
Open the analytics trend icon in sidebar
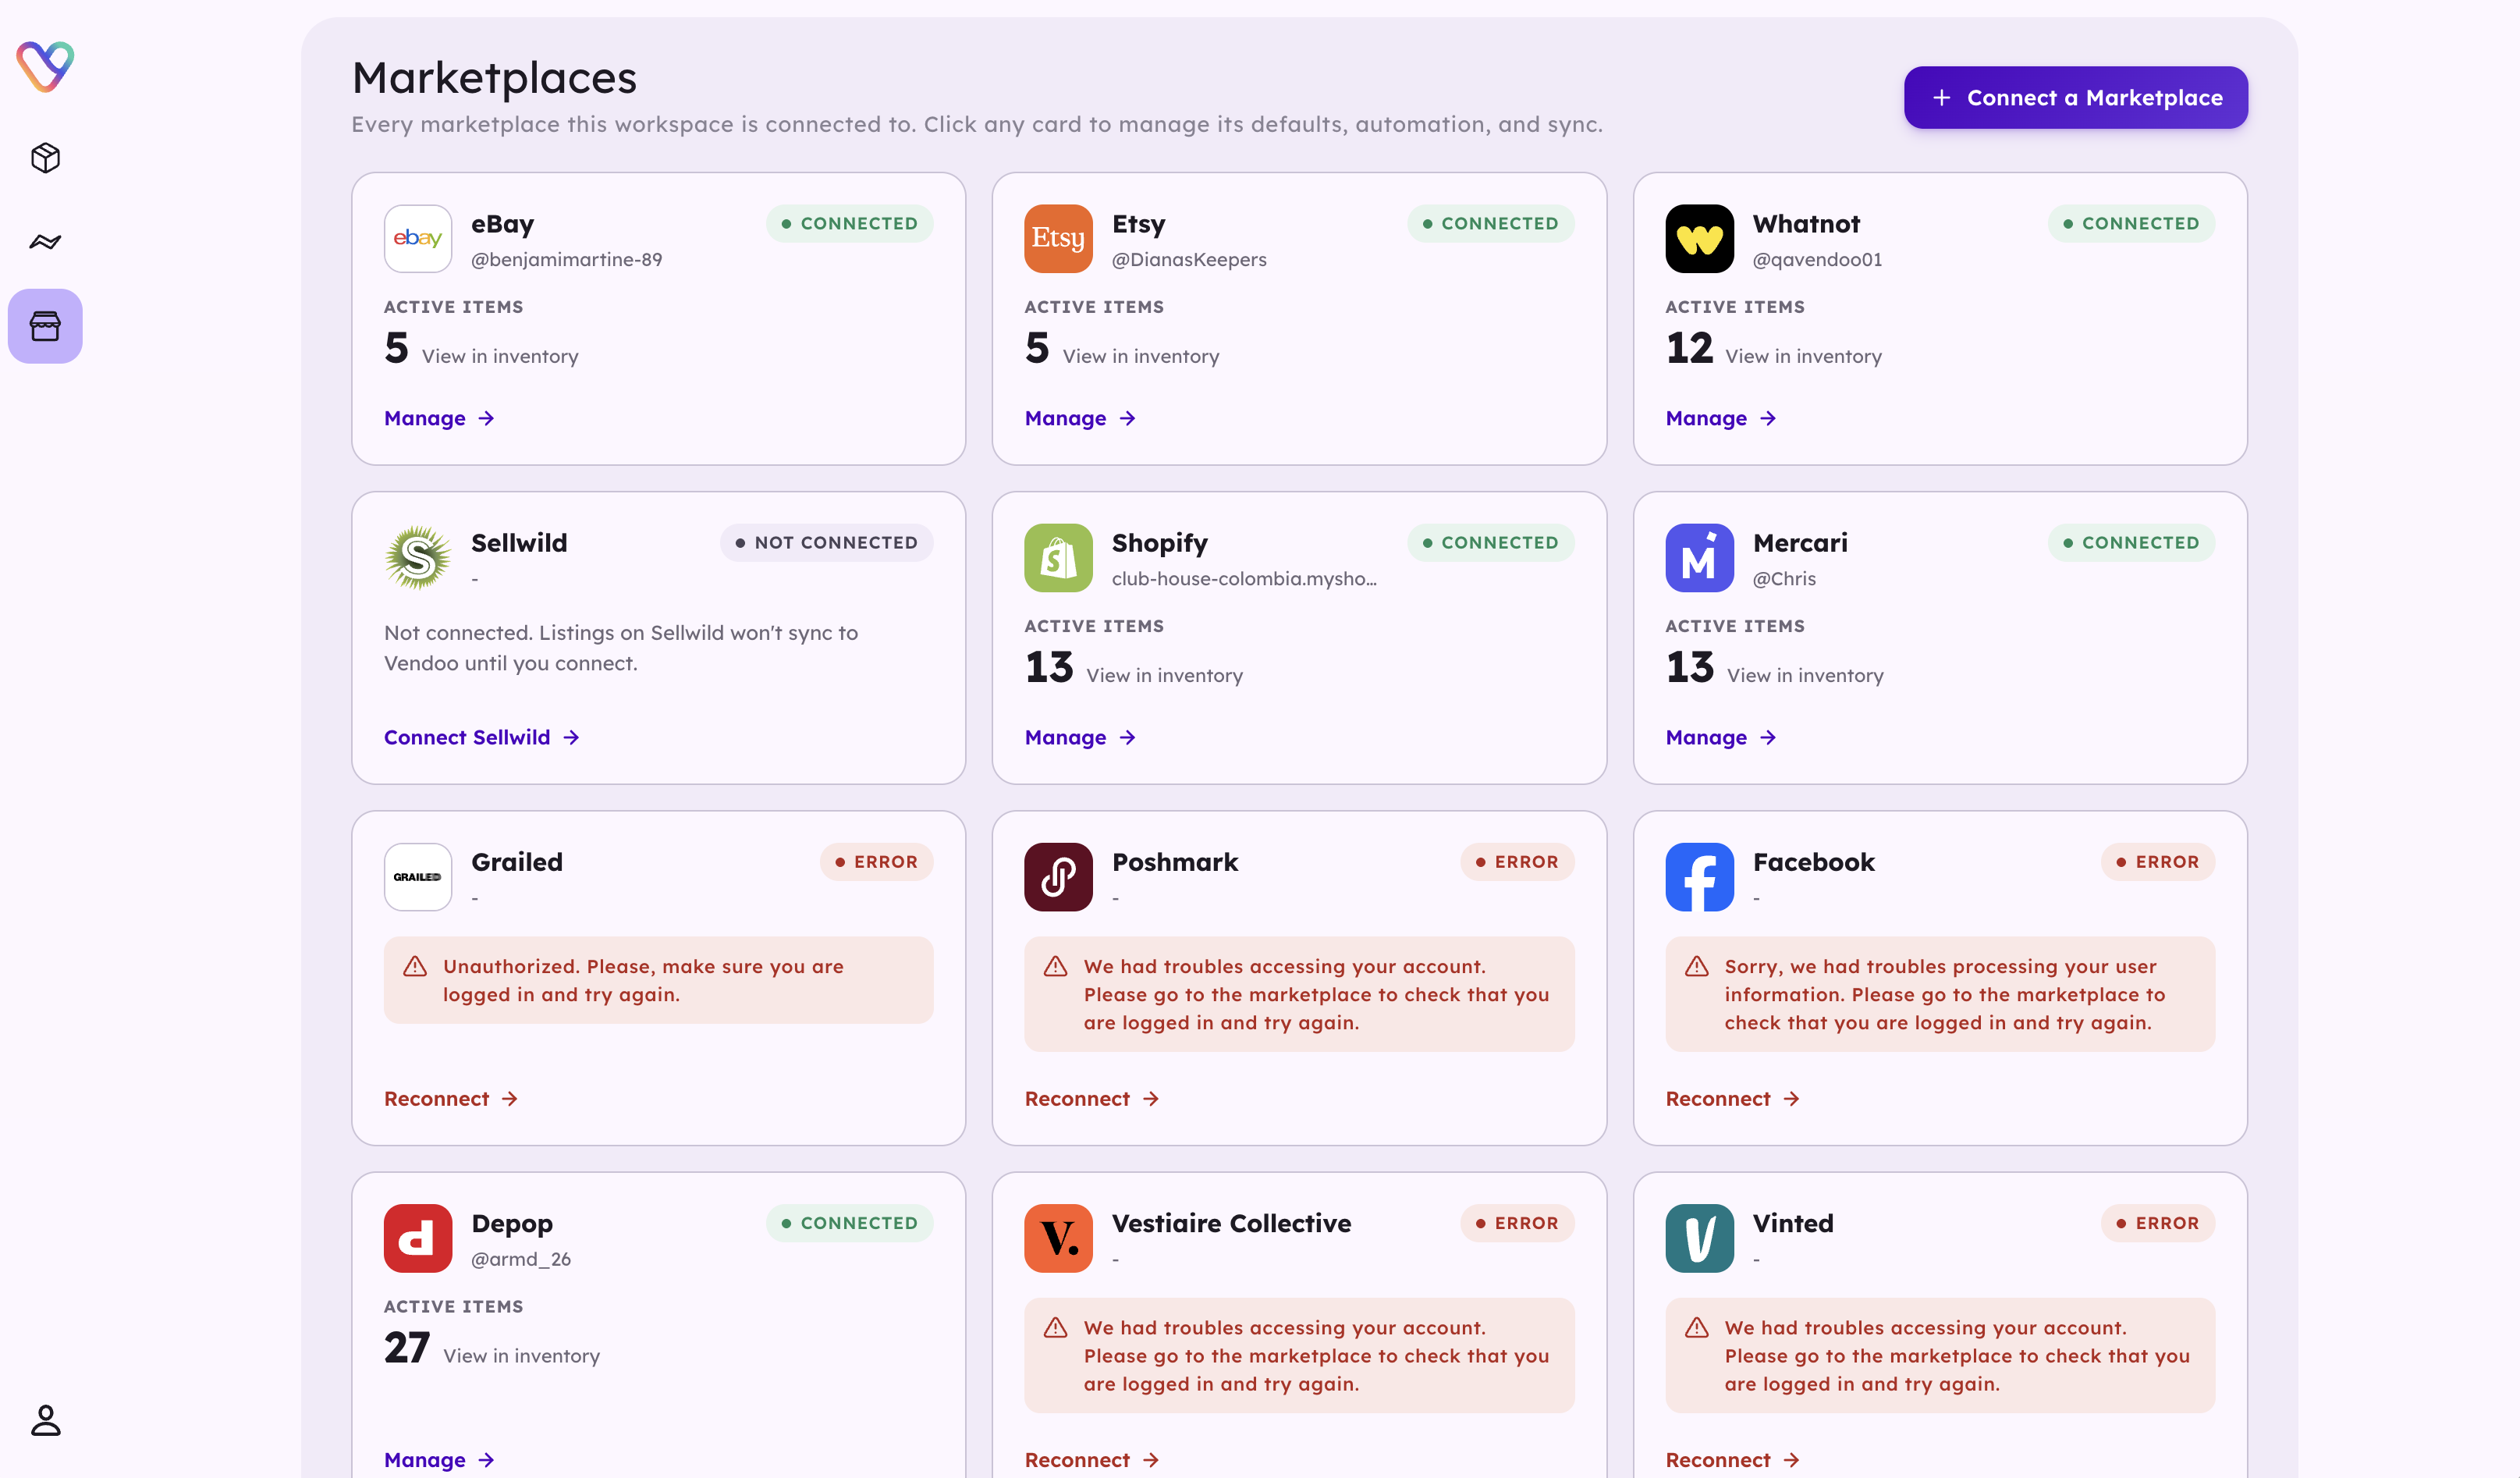[x=45, y=242]
